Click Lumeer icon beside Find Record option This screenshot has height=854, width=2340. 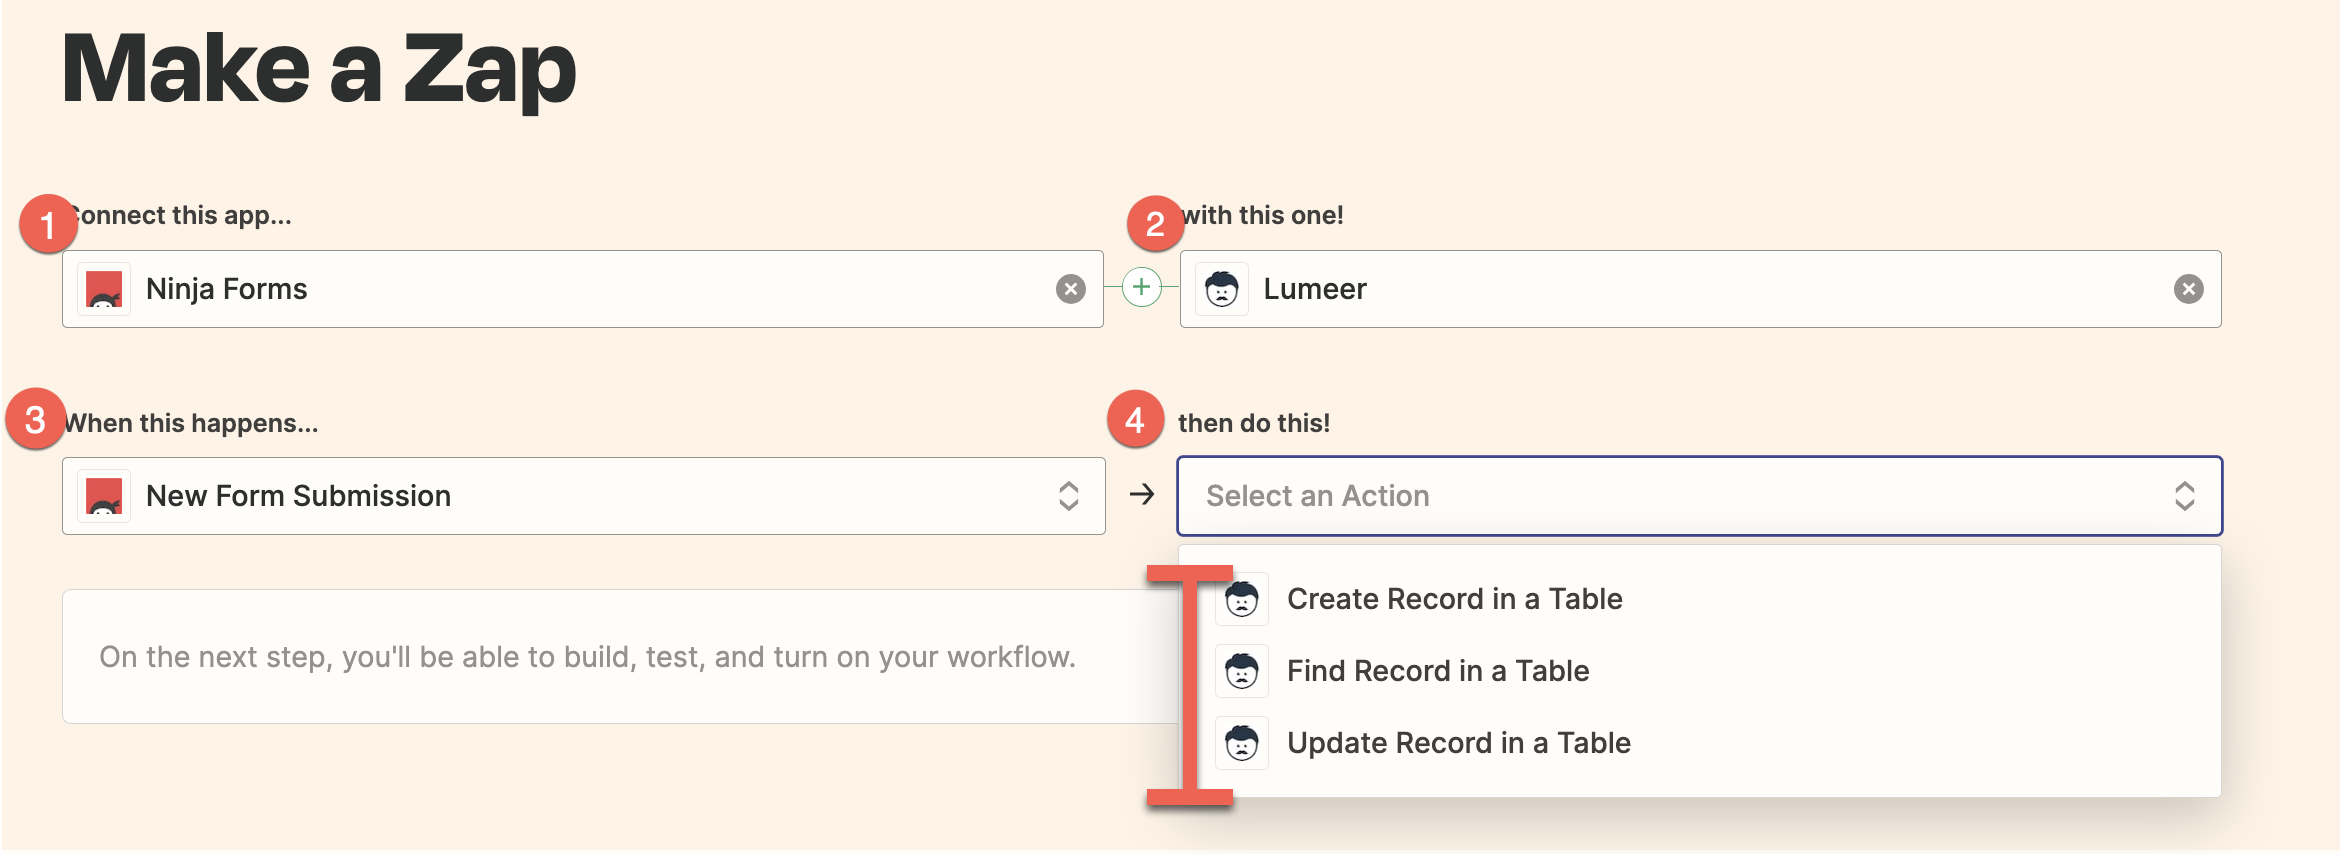pos(1242,671)
